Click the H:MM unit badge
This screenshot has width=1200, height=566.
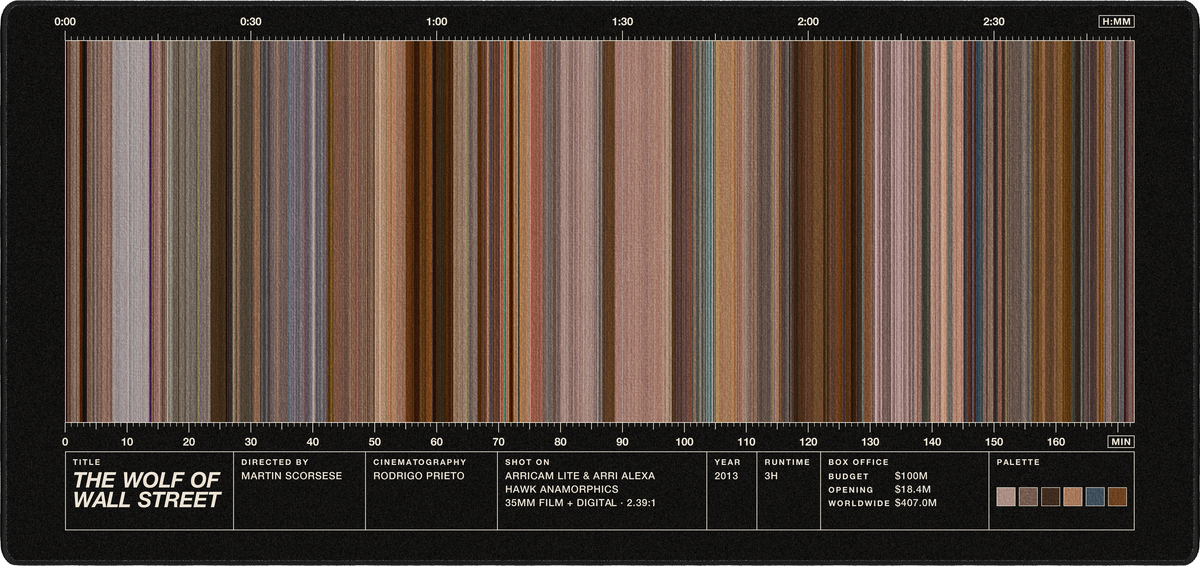click(1116, 21)
